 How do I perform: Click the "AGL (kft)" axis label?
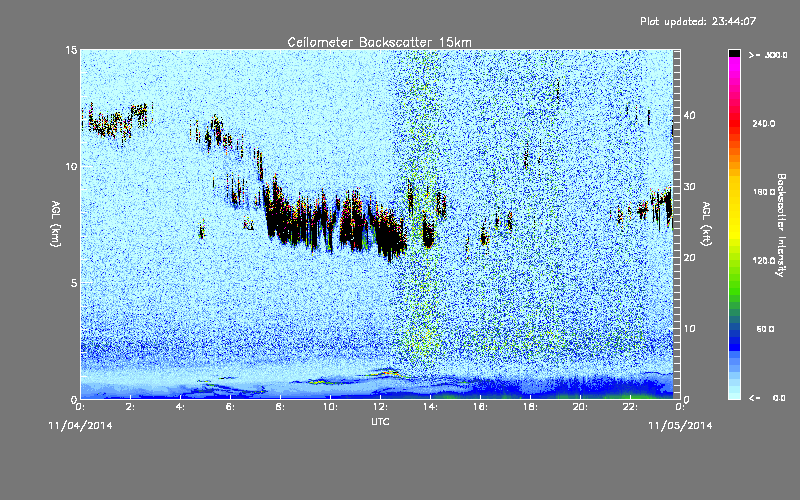[706, 223]
